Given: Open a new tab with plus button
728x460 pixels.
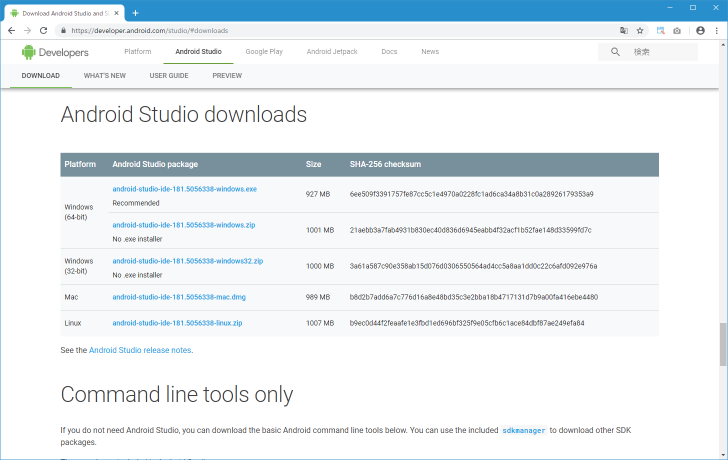Looking at the screenshot, I should click(135, 13).
